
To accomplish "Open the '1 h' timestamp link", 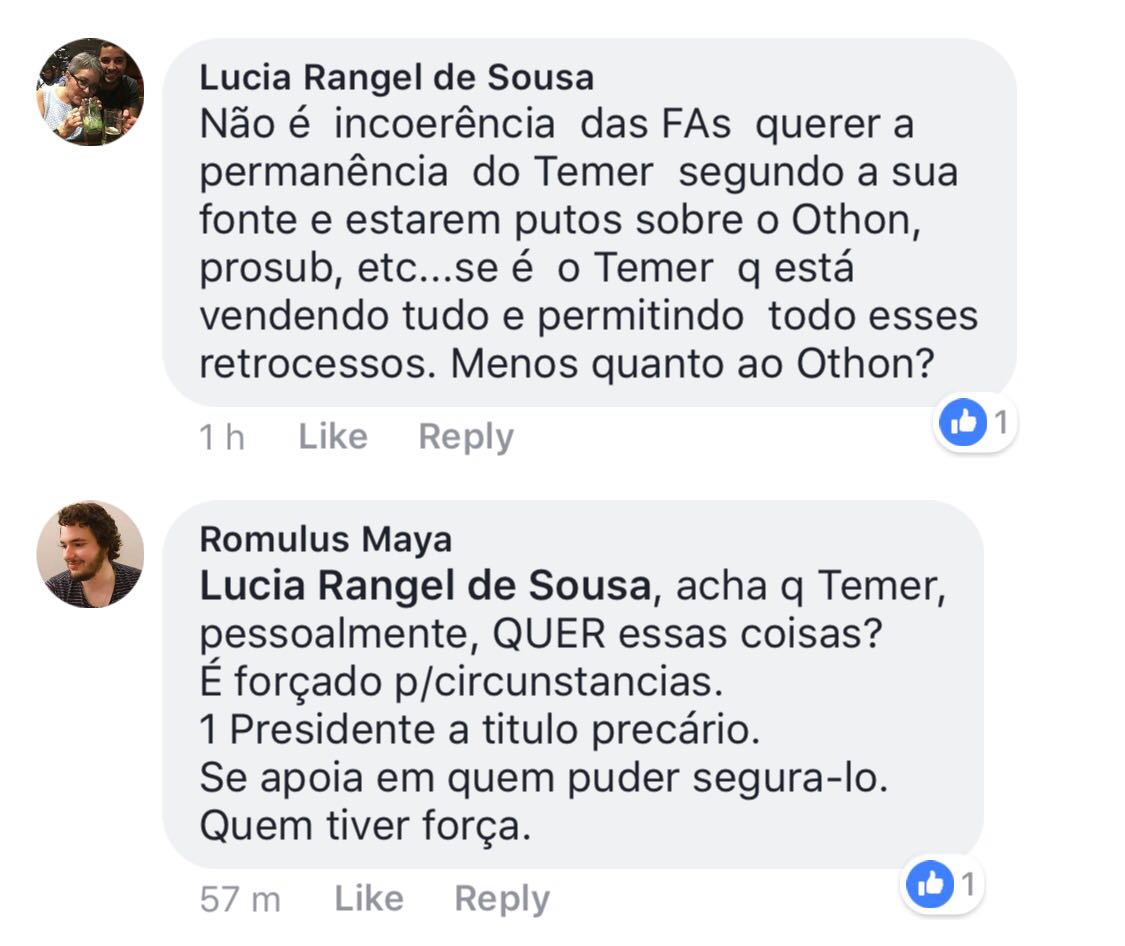I will [222, 437].
